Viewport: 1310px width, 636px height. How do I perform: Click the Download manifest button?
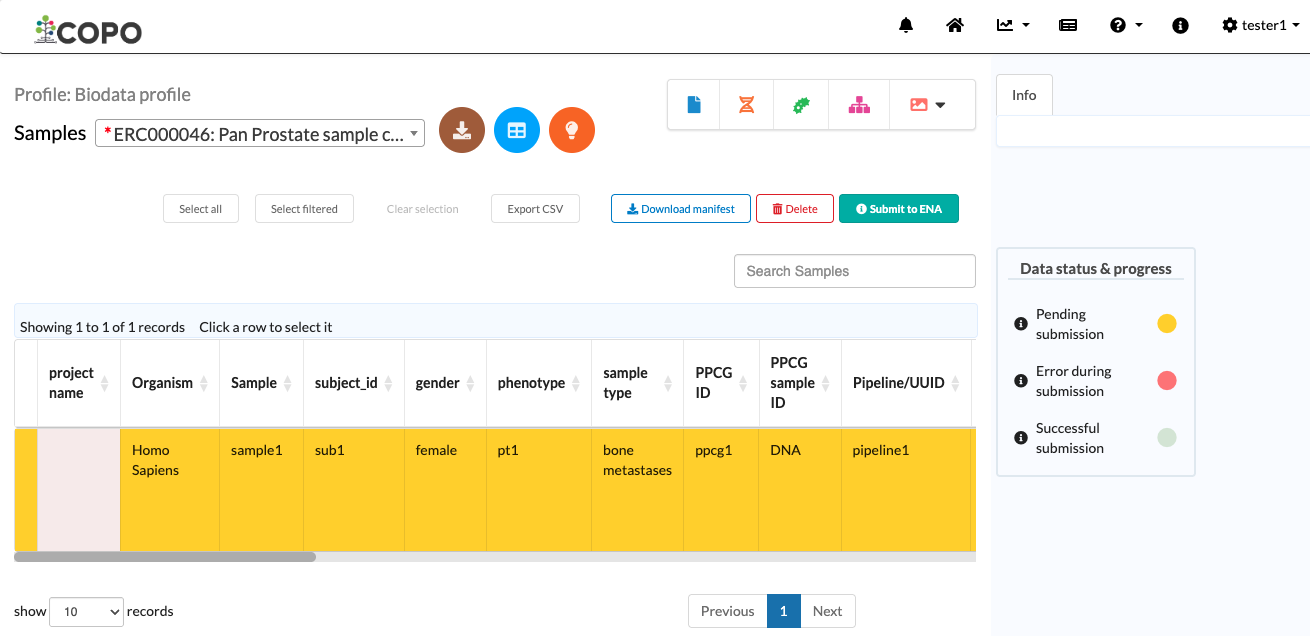pyautogui.click(x=681, y=208)
